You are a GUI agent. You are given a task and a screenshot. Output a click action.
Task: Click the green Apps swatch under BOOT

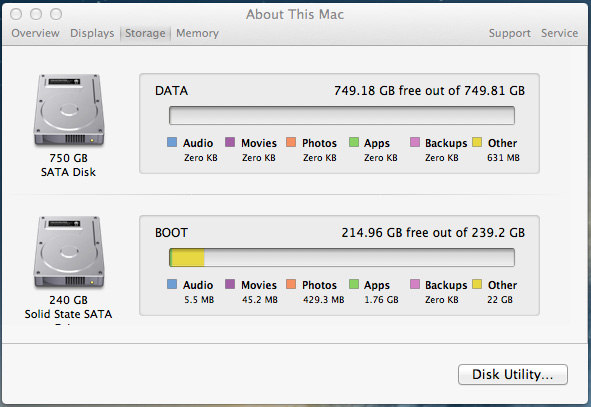(x=354, y=284)
